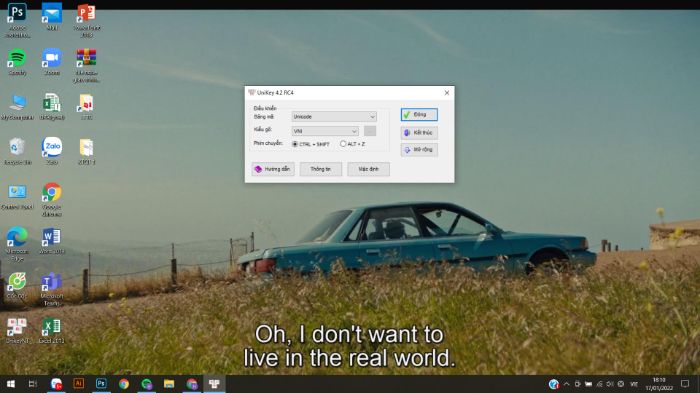Click the Thông tin button
This screenshot has width=700, height=393.
321,169
